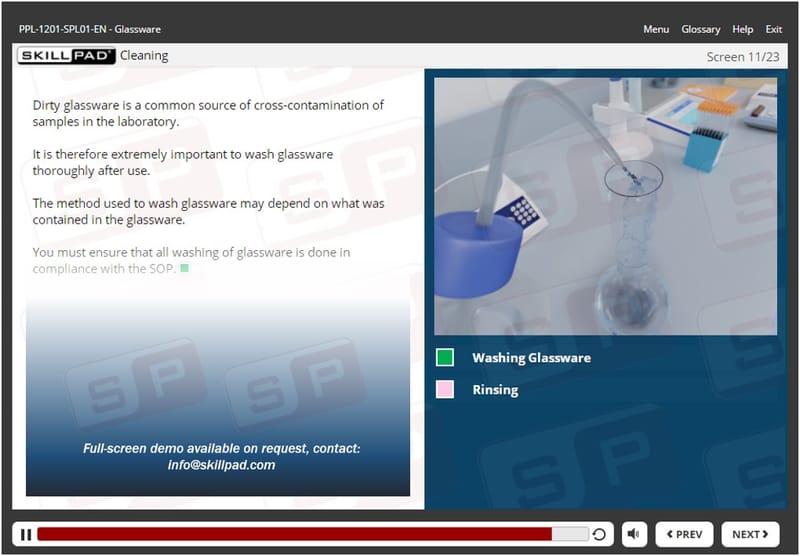The image size is (800, 556).
Task: Select the 'Rinsing' label
Action: coord(495,389)
